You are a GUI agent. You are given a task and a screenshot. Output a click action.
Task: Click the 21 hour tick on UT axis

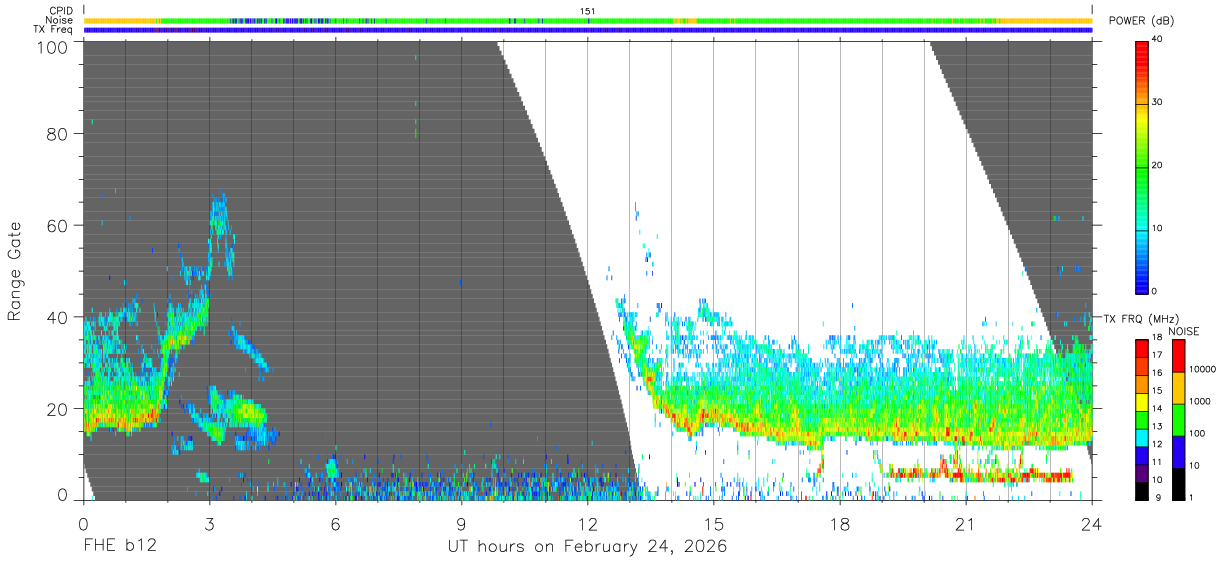point(965,523)
